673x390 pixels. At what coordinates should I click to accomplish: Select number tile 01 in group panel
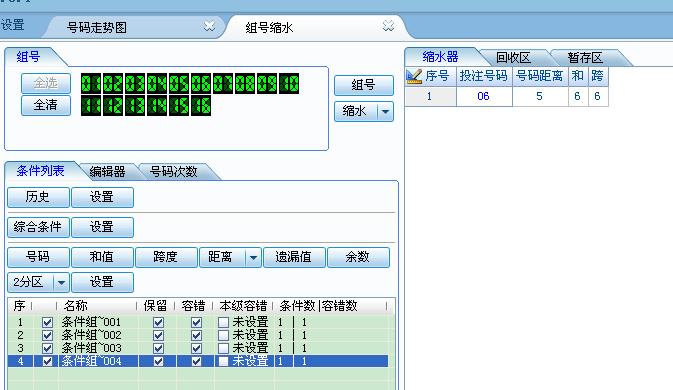pos(91,83)
